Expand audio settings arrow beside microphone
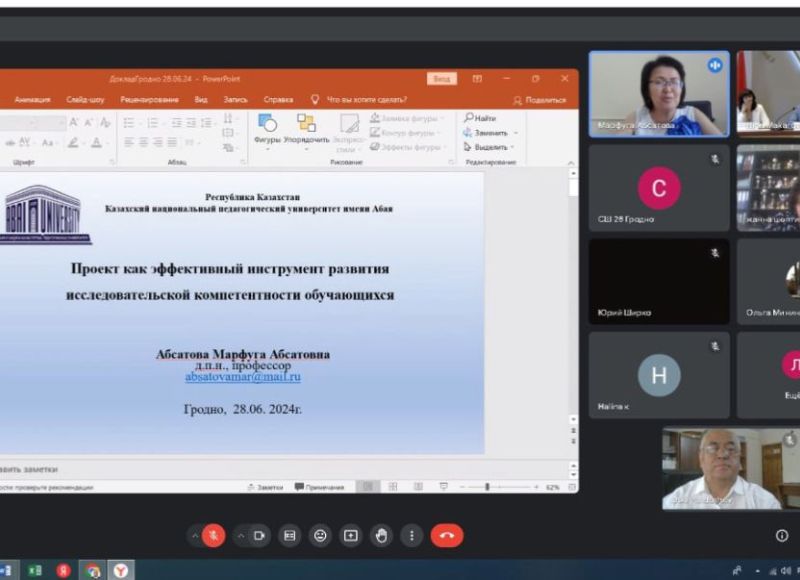Viewport: 800px width, 580px height. pyautogui.click(x=194, y=535)
